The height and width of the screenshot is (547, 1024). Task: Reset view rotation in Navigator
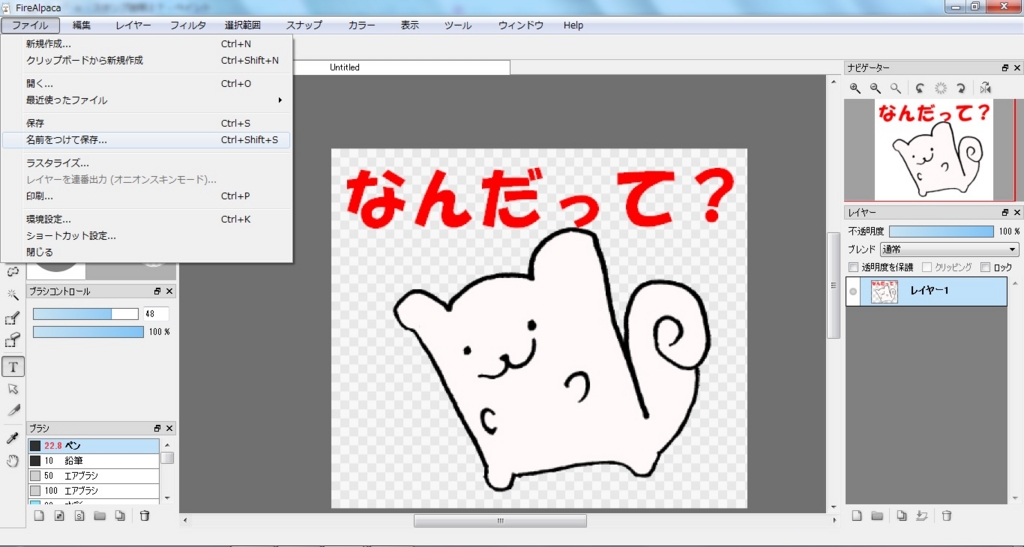point(940,88)
